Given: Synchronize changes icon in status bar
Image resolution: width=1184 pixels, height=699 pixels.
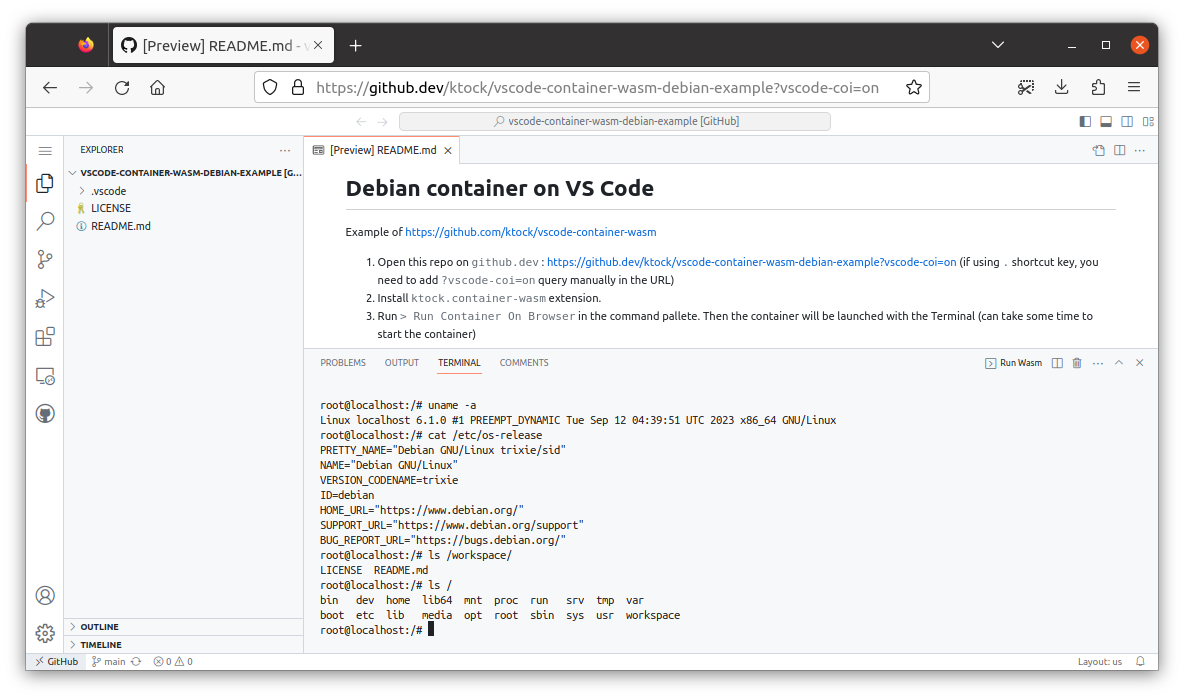Looking at the screenshot, I should 136,662.
